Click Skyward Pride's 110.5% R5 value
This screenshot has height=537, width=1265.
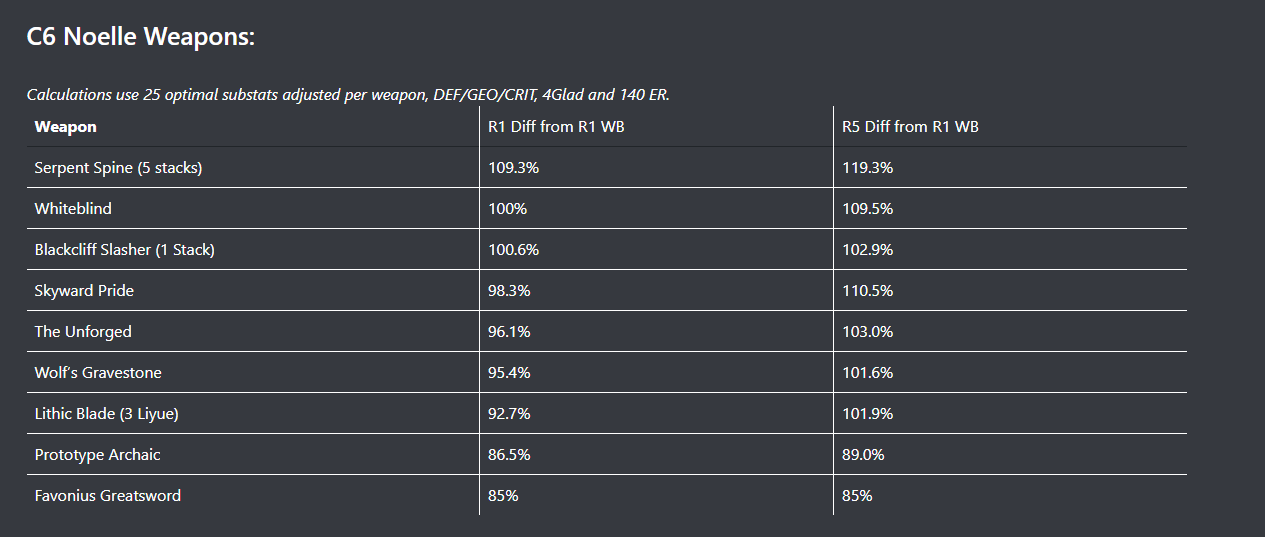[868, 291]
